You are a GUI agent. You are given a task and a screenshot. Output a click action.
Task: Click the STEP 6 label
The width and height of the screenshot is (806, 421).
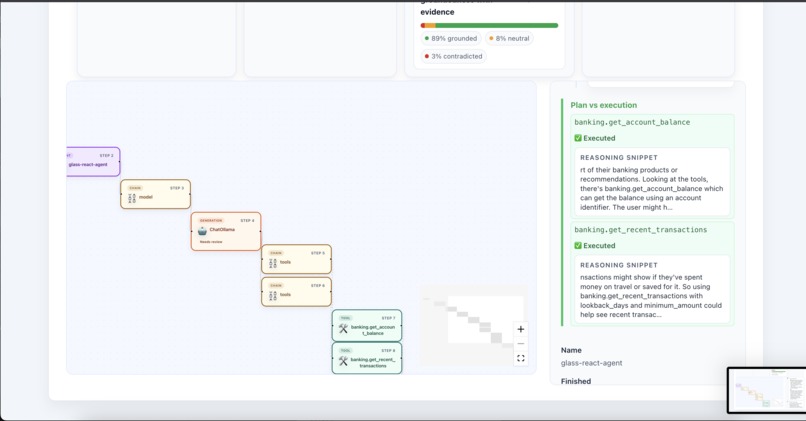(x=318, y=285)
